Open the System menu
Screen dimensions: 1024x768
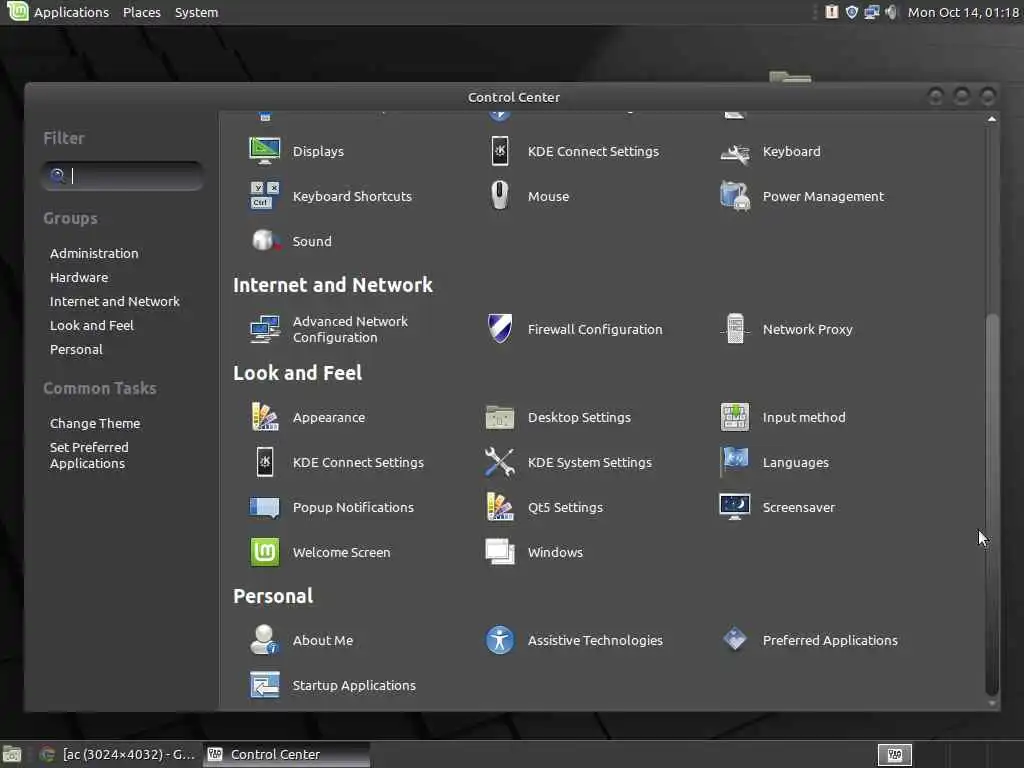(x=197, y=12)
